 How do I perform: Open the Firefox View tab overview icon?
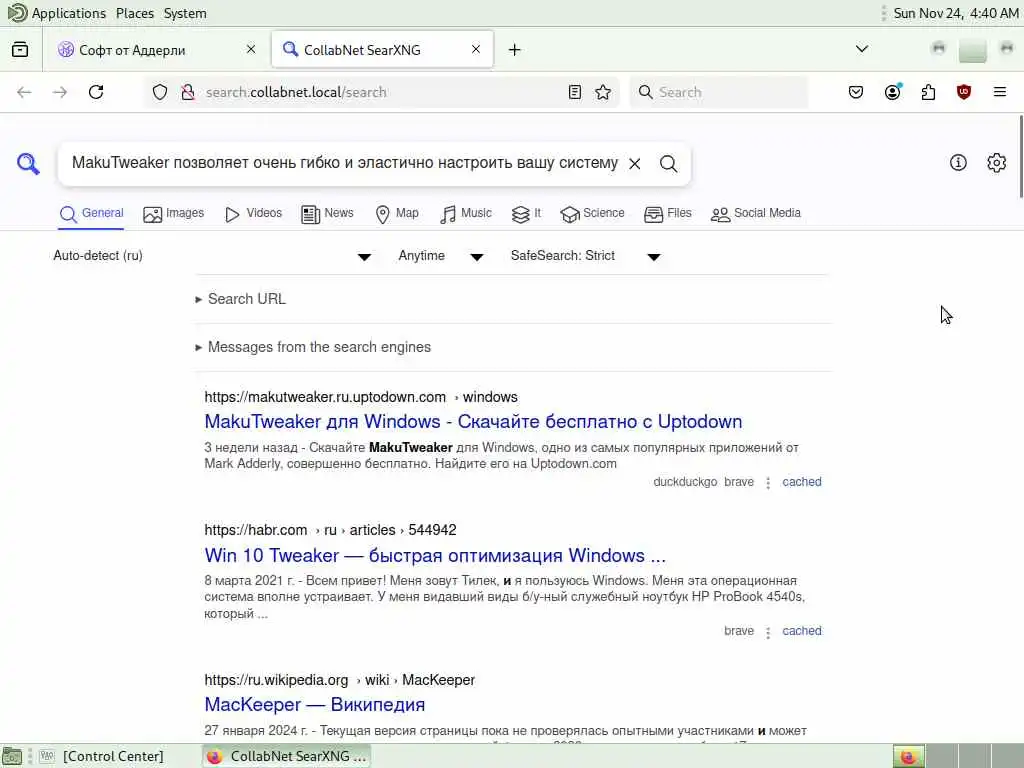click(20, 50)
